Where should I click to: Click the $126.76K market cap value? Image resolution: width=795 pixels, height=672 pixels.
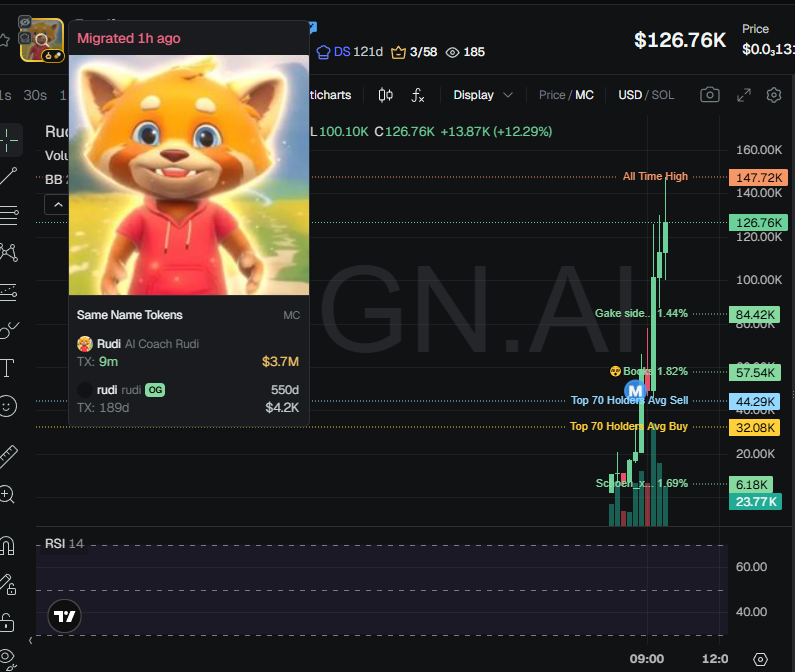[x=680, y=40]
